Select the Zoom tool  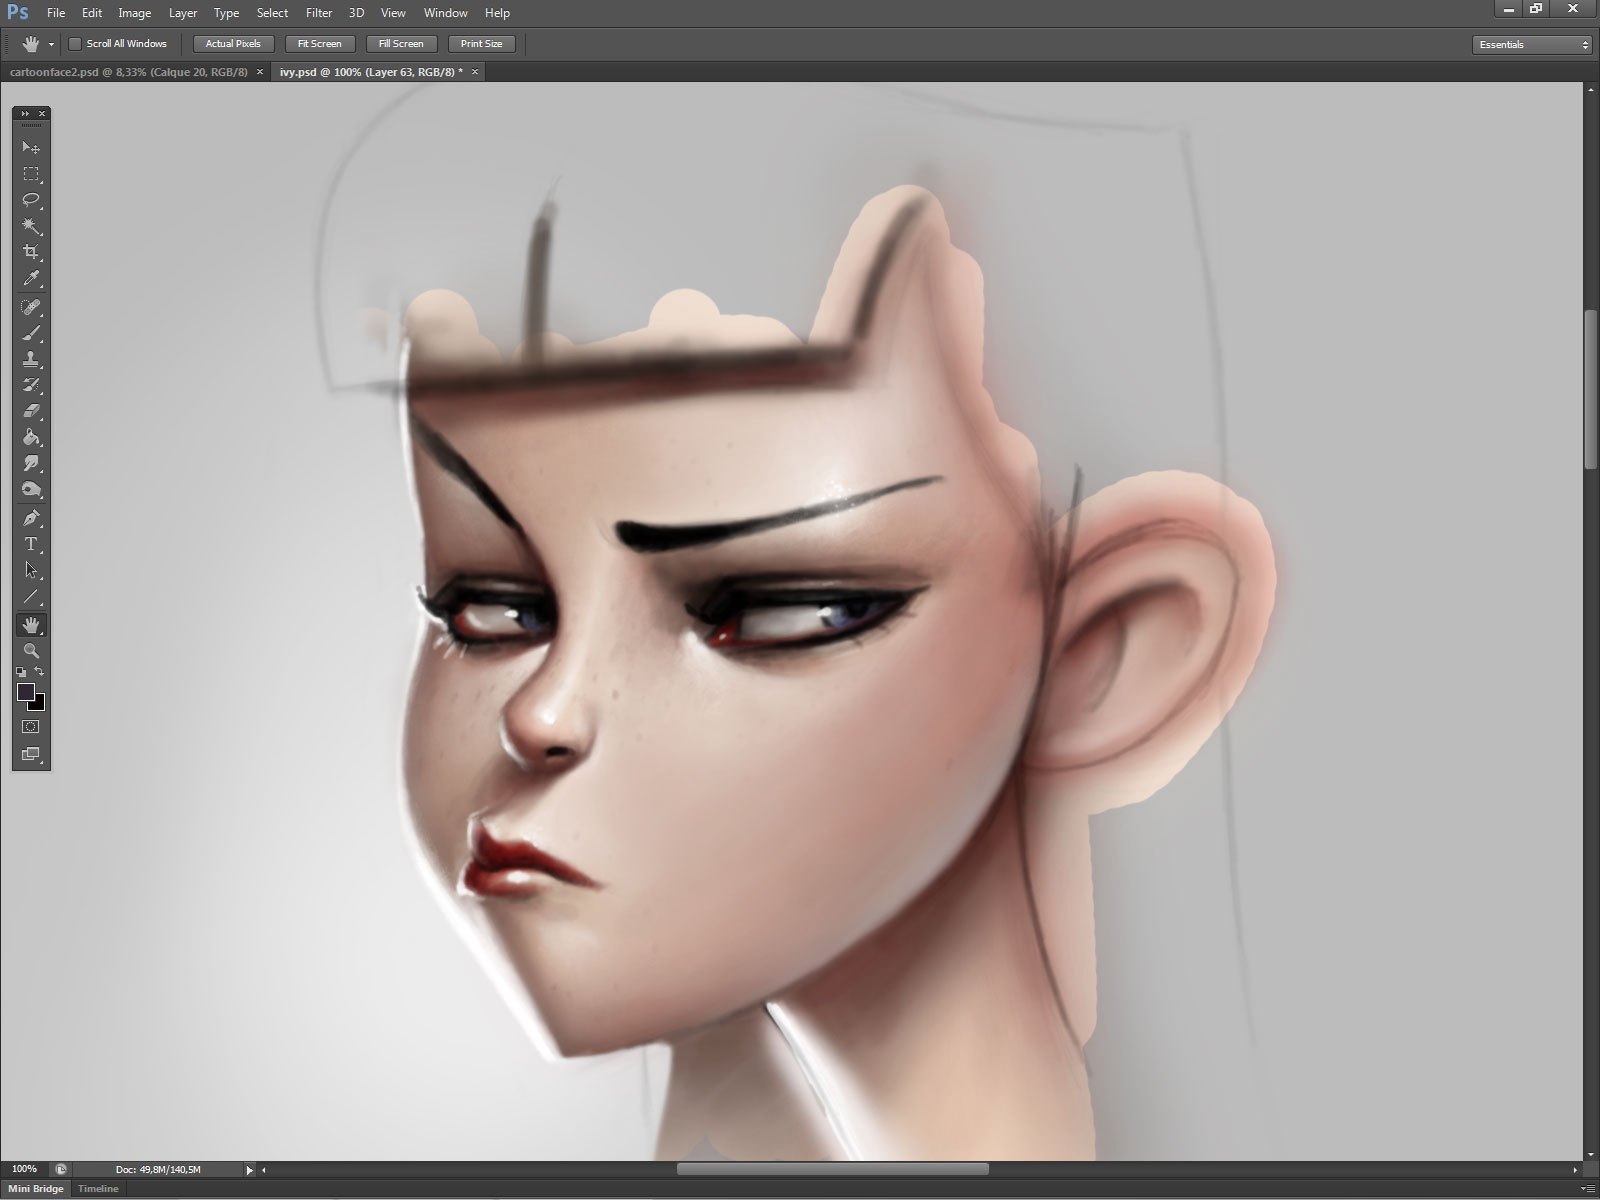tap(30, 650)
